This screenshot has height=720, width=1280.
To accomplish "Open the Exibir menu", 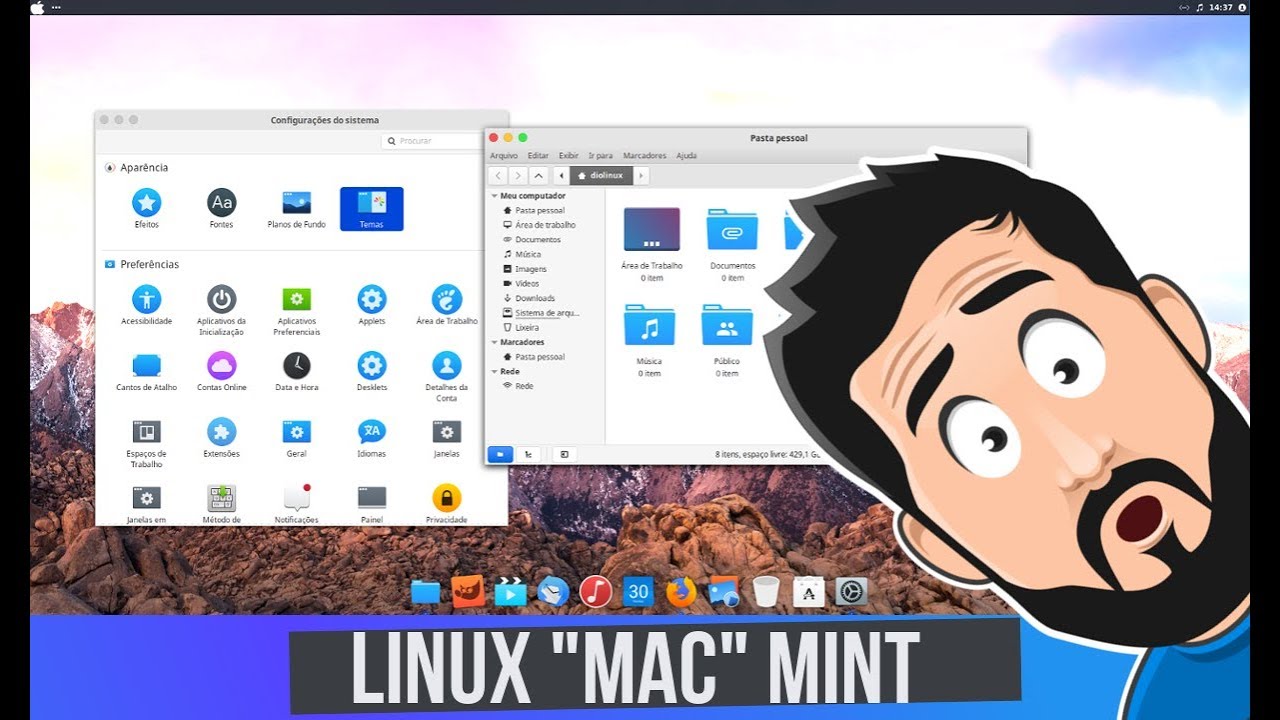I will (x=569, y=156).
